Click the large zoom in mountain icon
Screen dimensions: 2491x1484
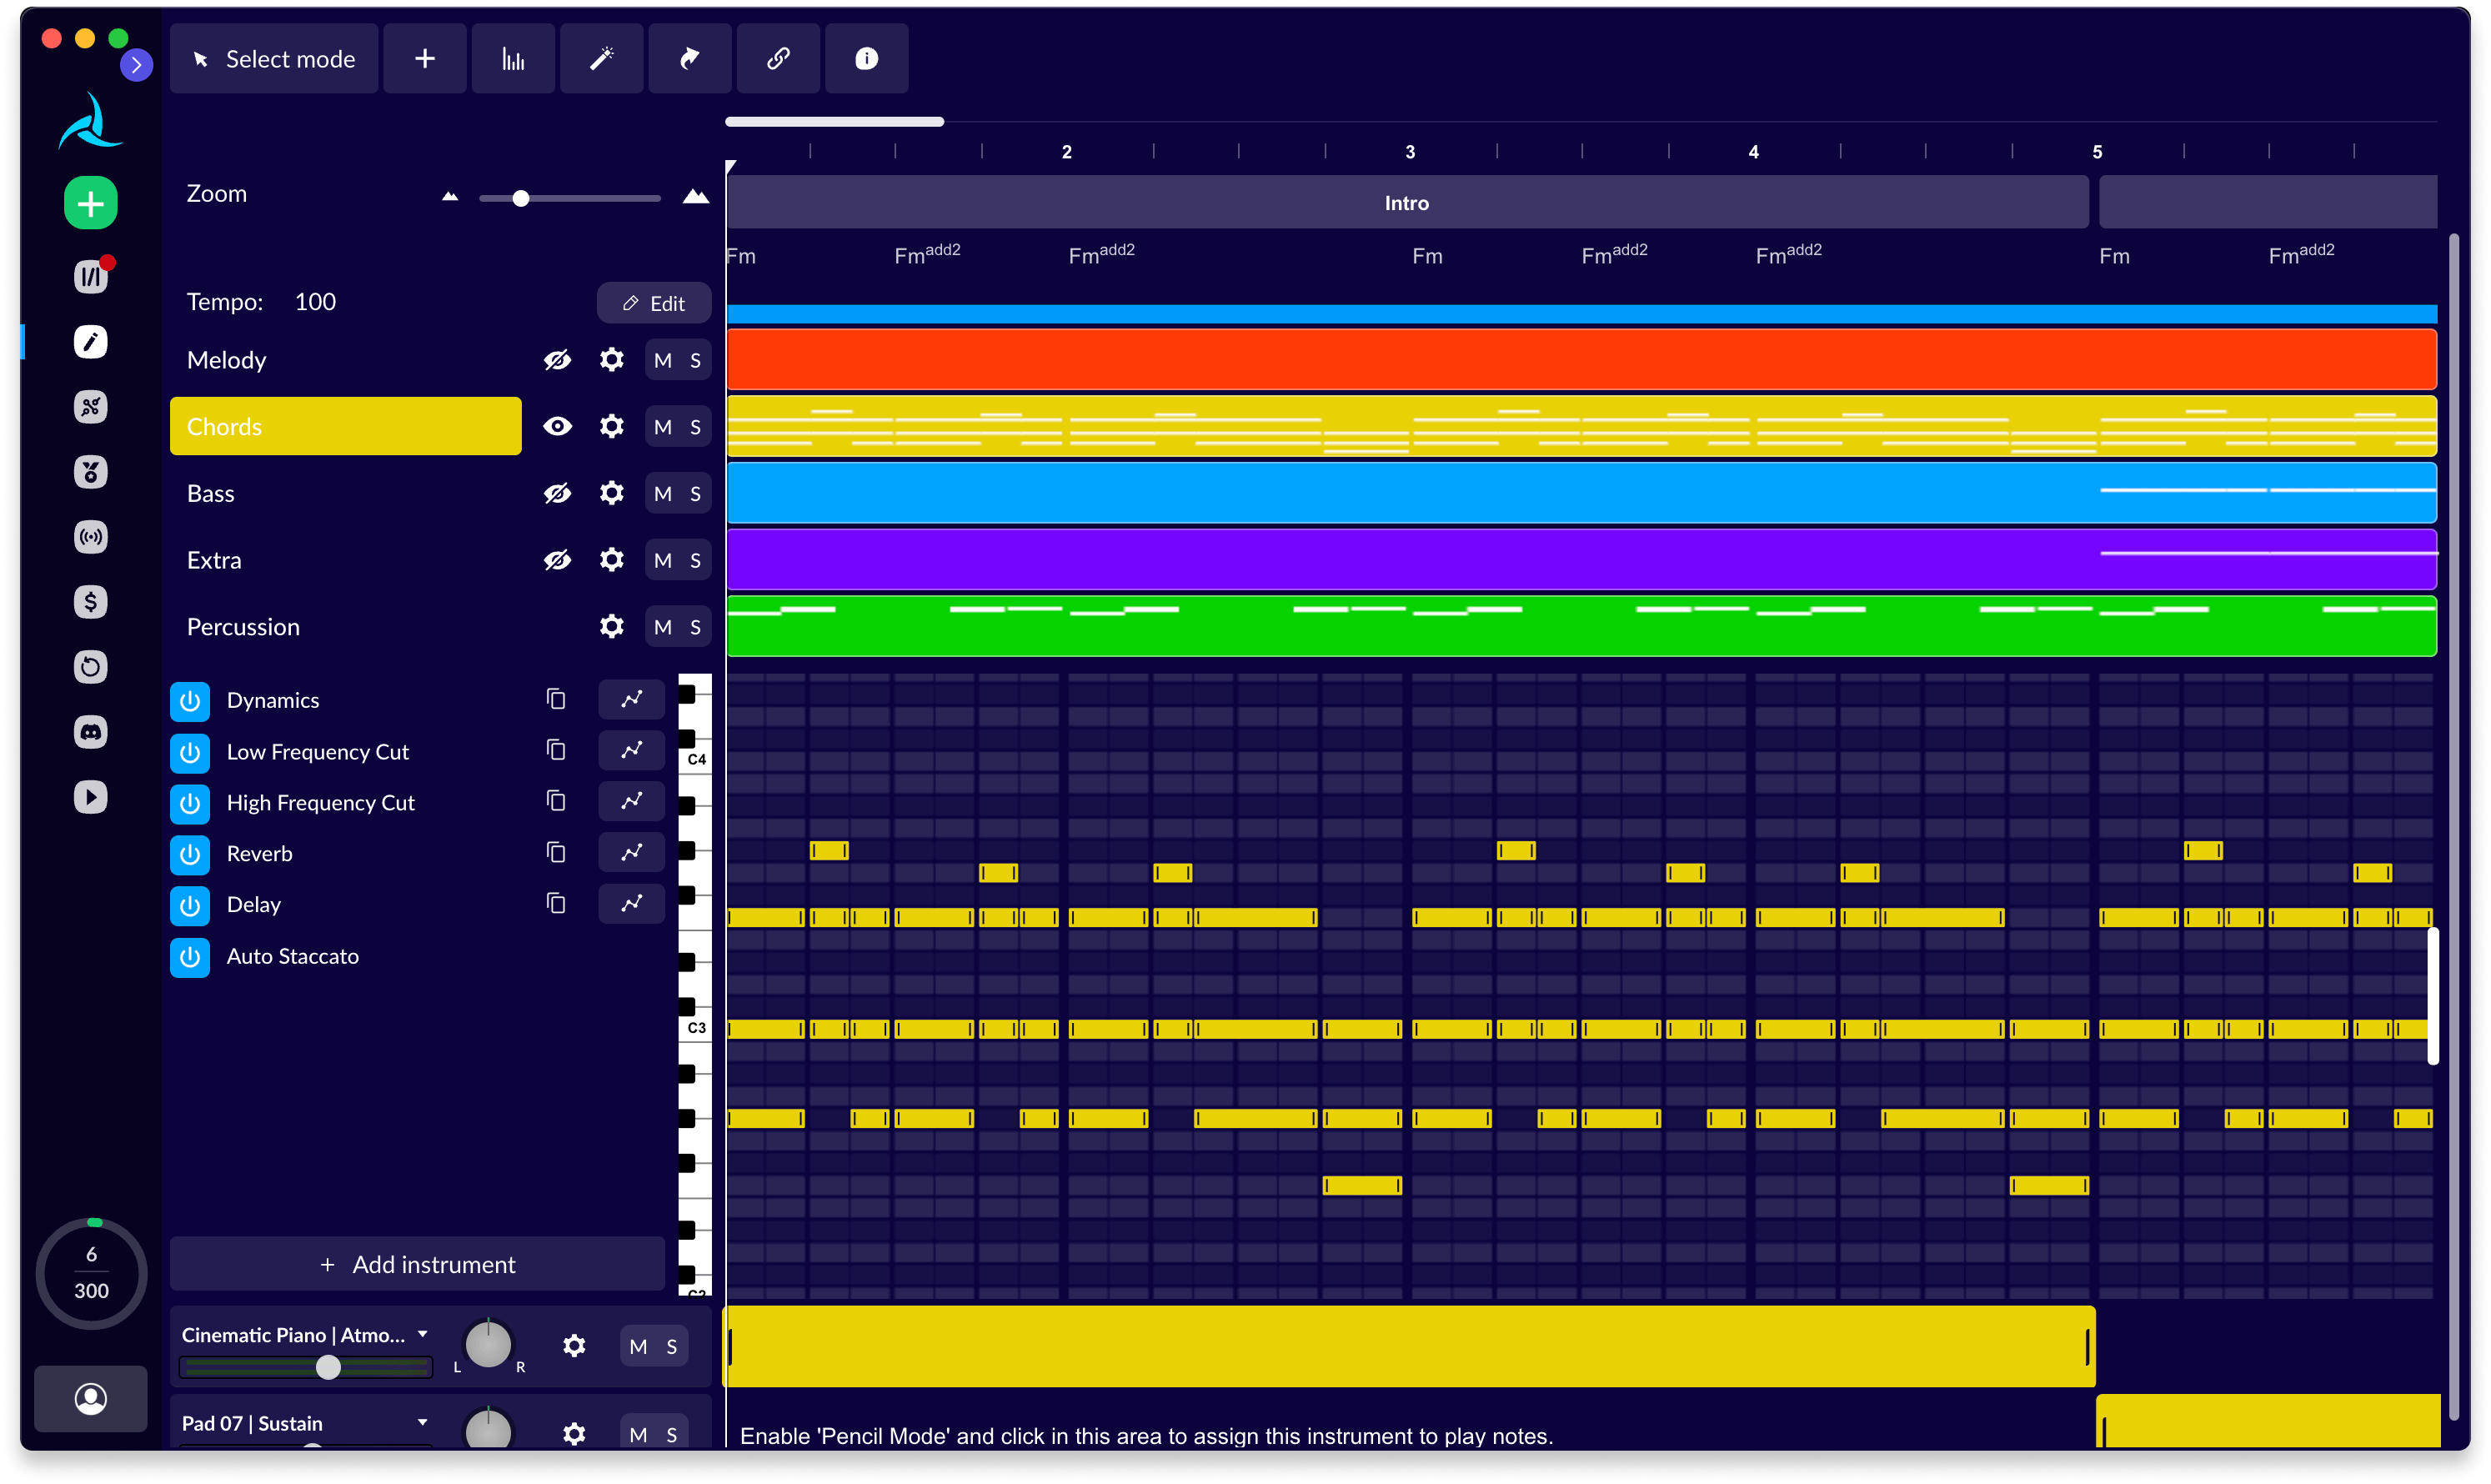(x=696, y=196)
